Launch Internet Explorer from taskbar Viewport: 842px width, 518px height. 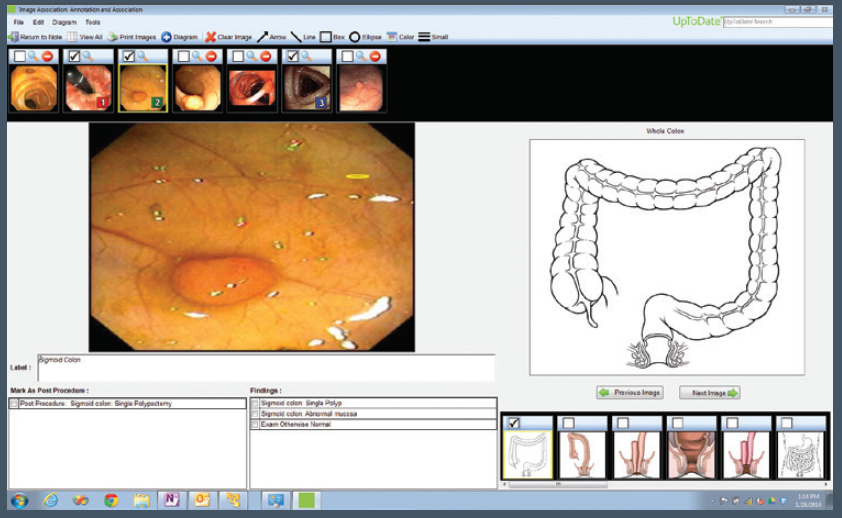[x=50, y=501]
